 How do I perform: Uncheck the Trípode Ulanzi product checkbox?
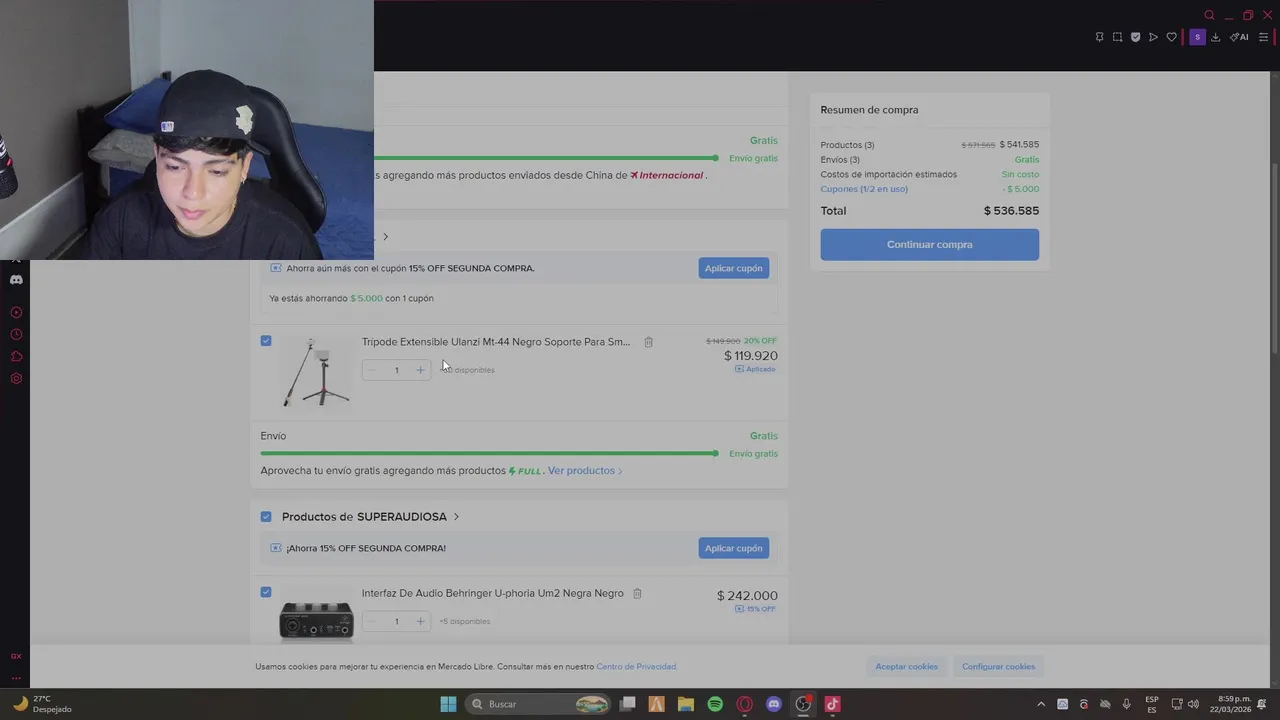pyautogui.click(x=266, y=341)
